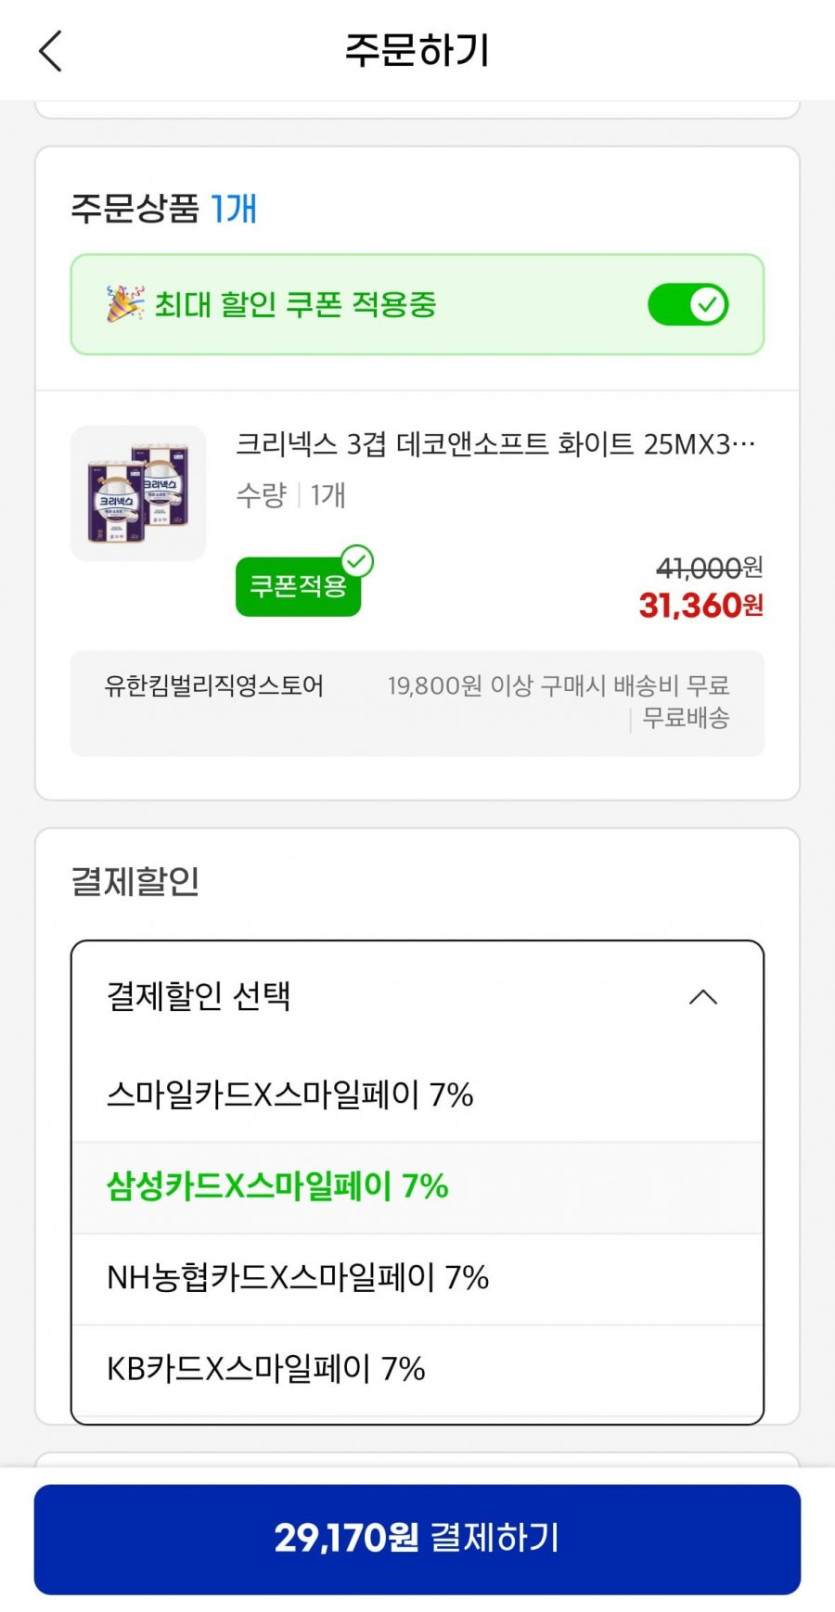Tap the 주문상품 1개 section header
This screenshot has height=1612, width=835.
click(163, 208)
